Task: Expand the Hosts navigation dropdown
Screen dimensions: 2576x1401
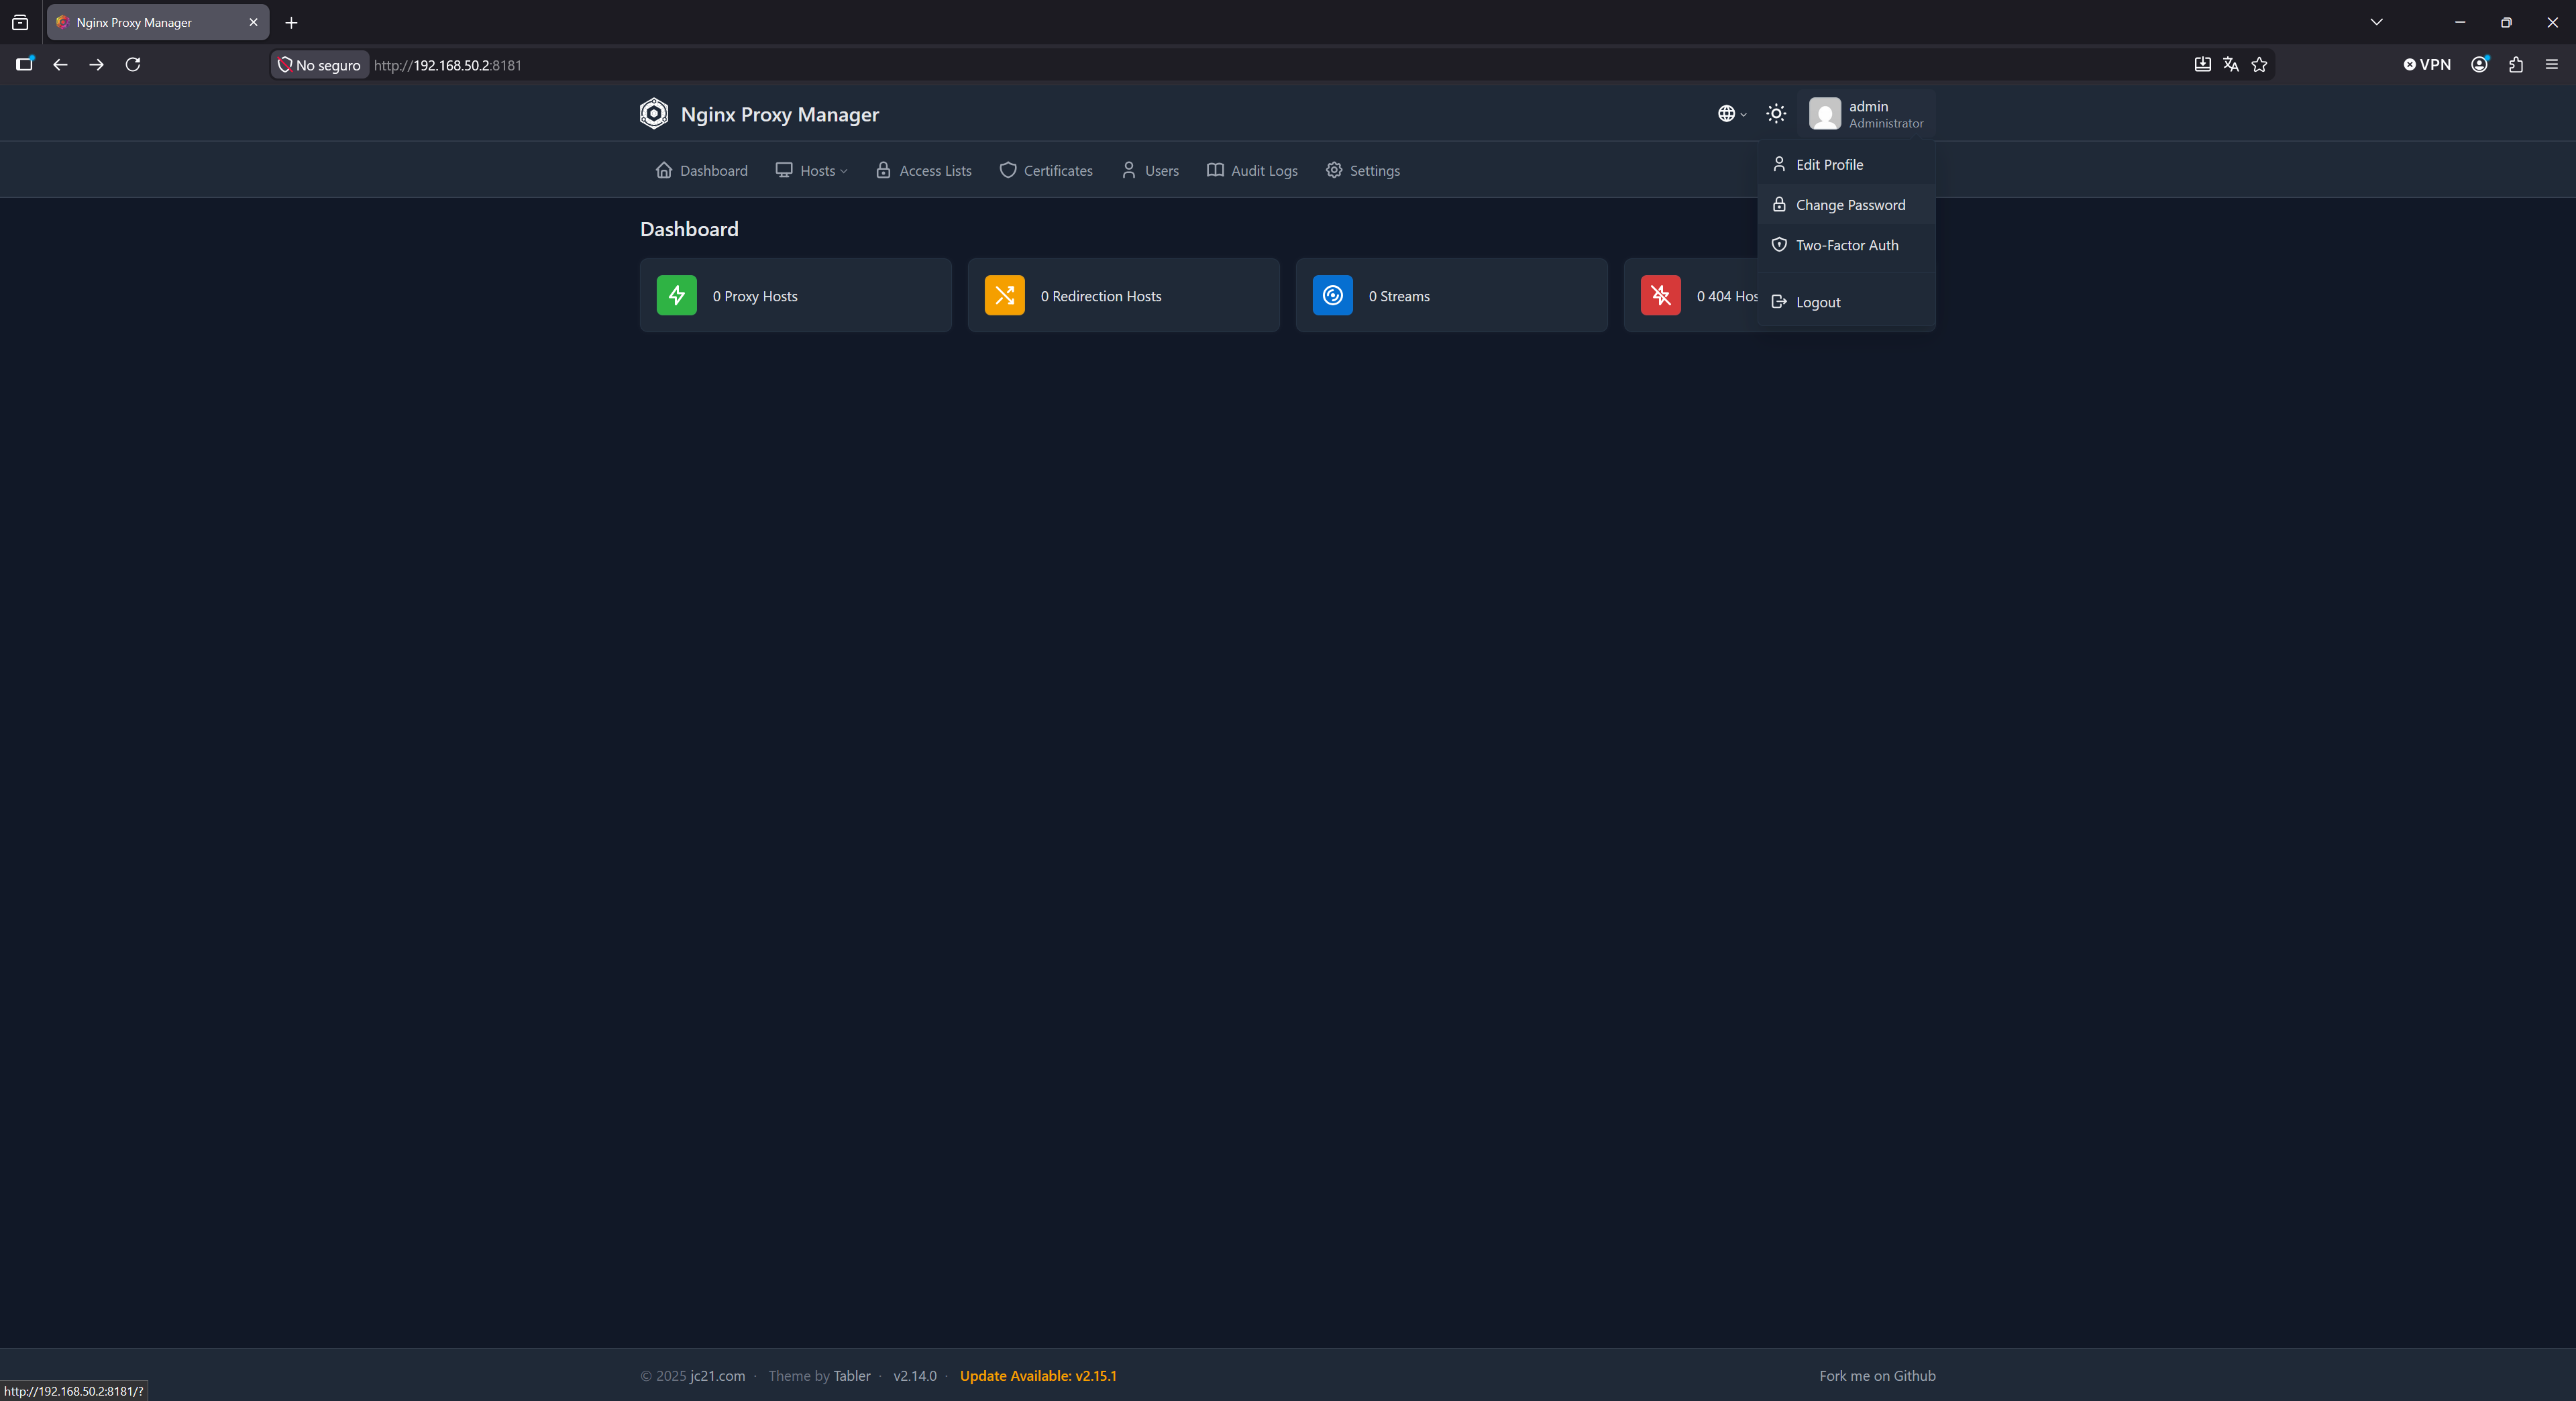Action: (x=811, y=171)
